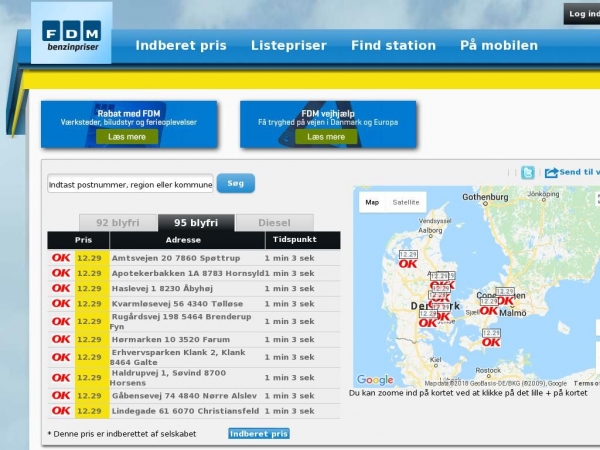The height and width of the screenshot is (450, 600).
Task: Click OK logo in Hørmarken 10 row
Action: [x=61, y=339]
